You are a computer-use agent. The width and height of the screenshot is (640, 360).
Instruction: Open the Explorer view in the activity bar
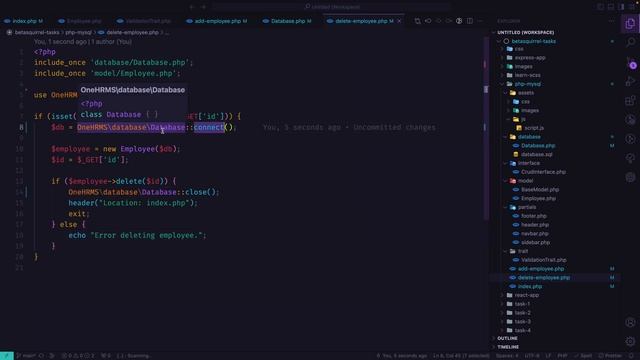(x=630, y=24)
